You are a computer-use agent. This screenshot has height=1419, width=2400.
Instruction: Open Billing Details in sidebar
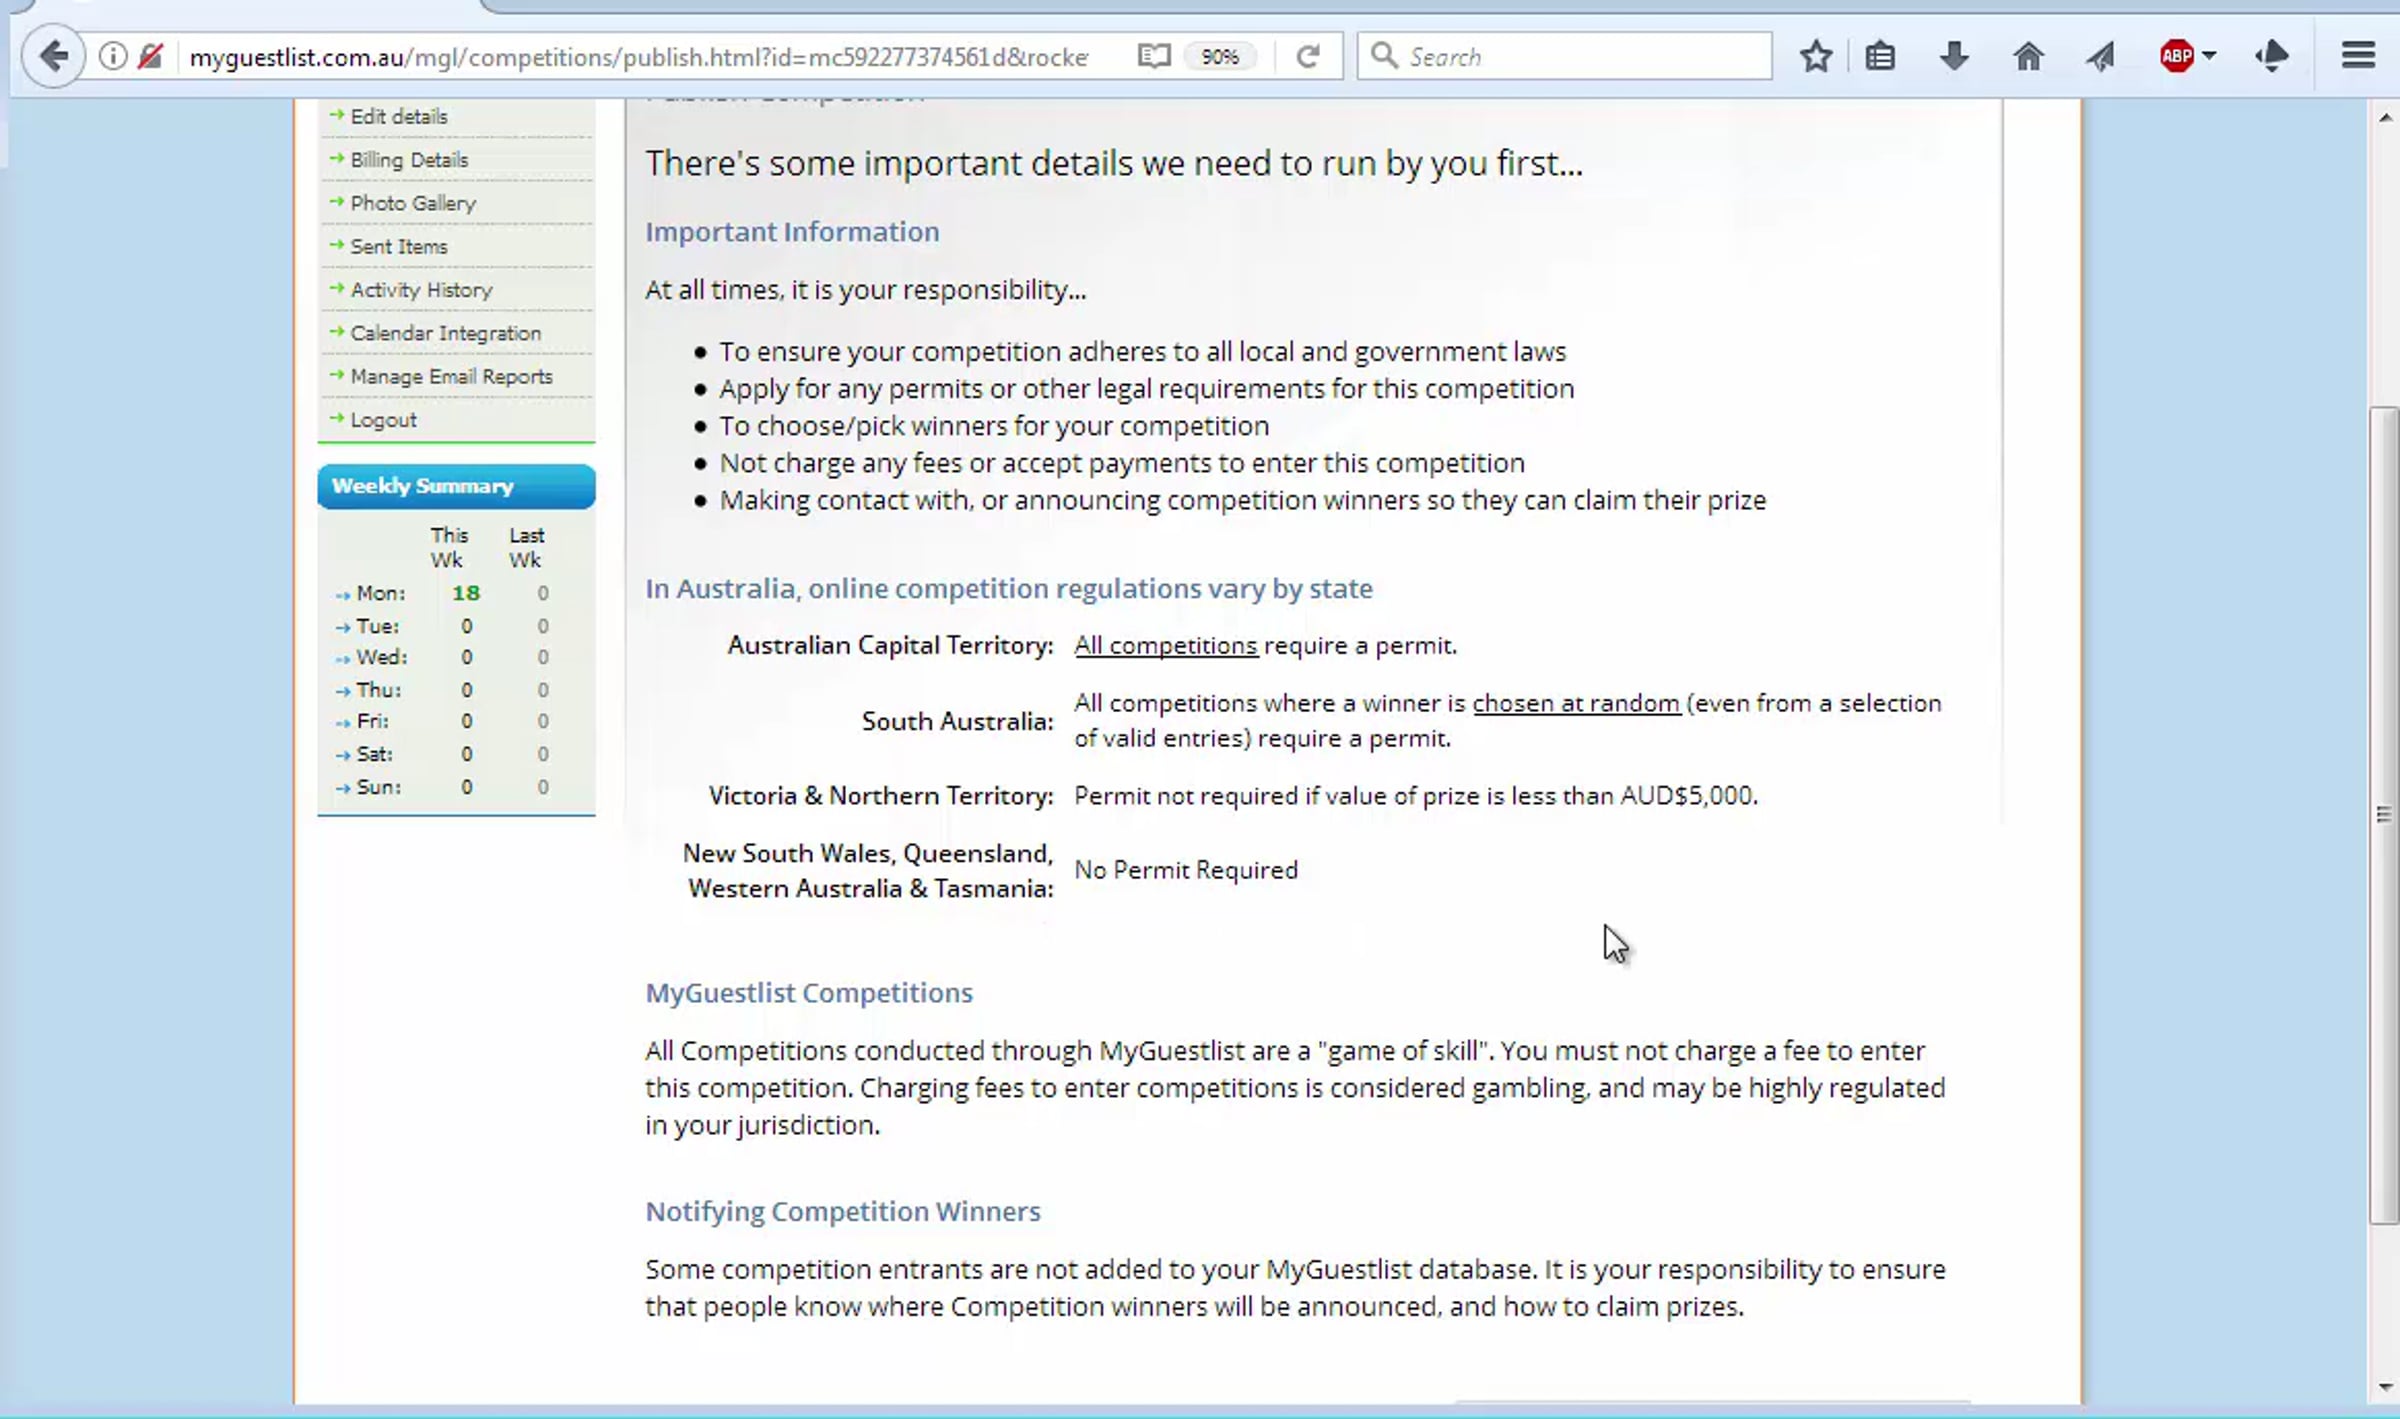click(x=408, y=160)
